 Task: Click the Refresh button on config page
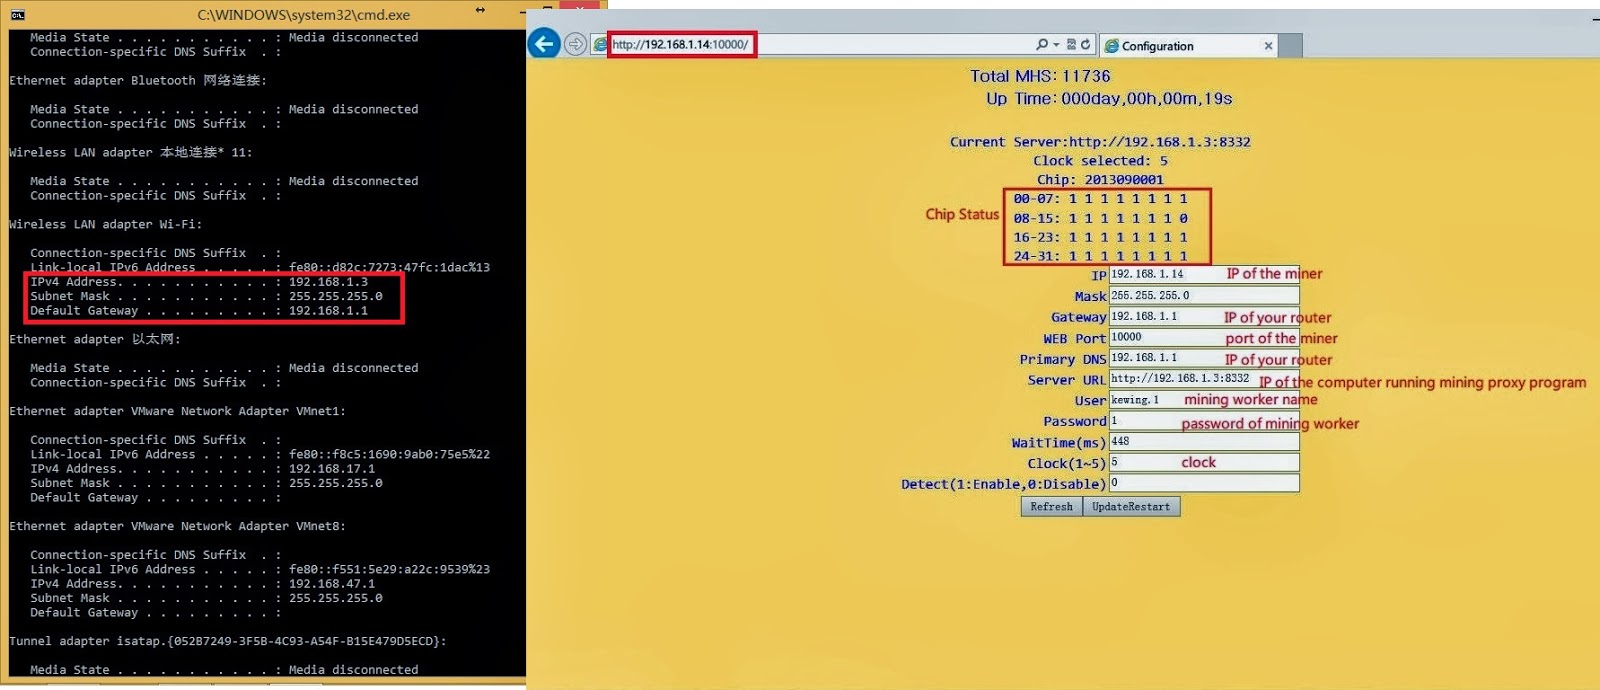pyautogui.click(x=1051, y=507)
